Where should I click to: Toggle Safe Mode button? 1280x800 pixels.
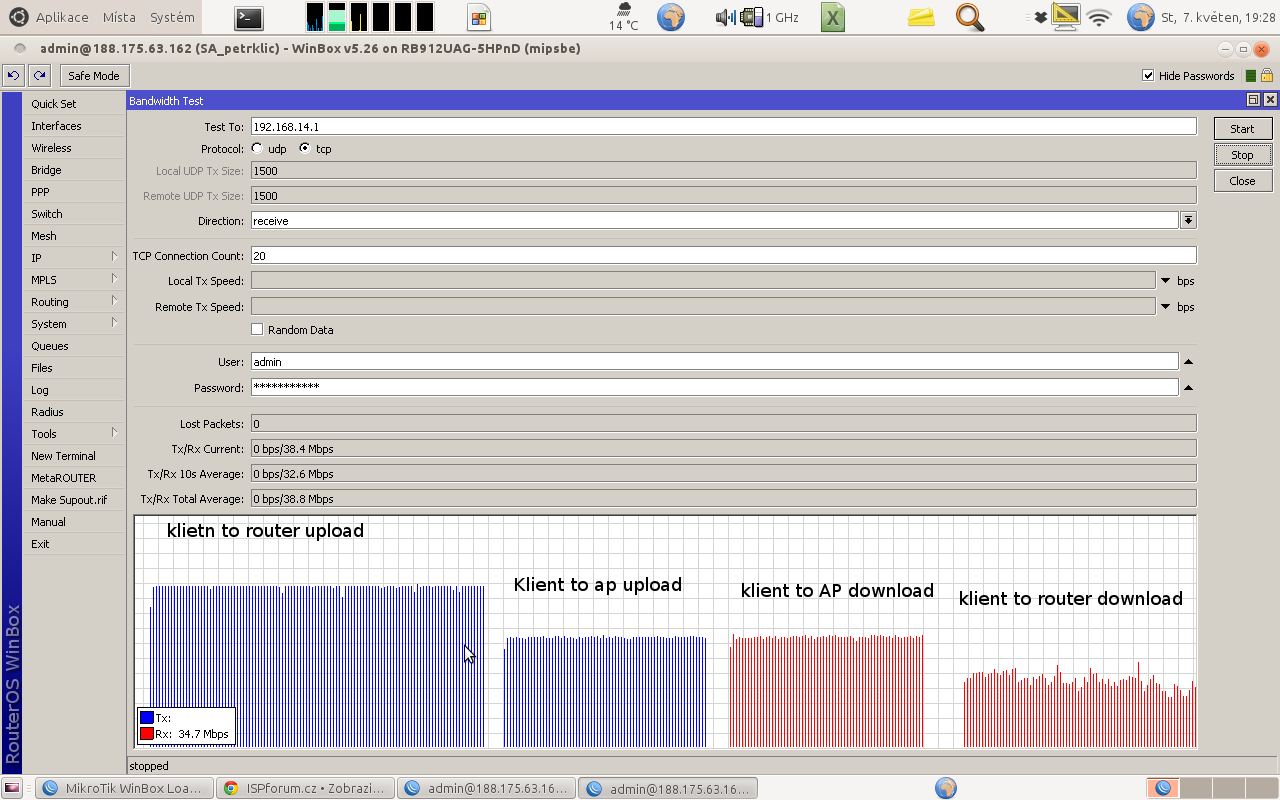point(94,75)
